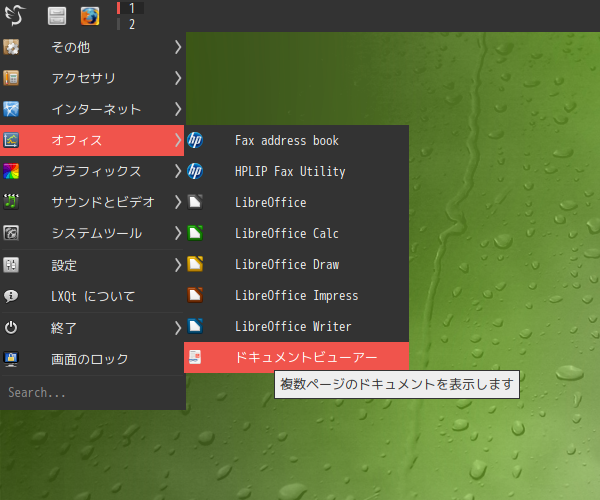Launch LibreOffice Writer
The width and height of the screenshot is (600, 500).
(297, 326)
